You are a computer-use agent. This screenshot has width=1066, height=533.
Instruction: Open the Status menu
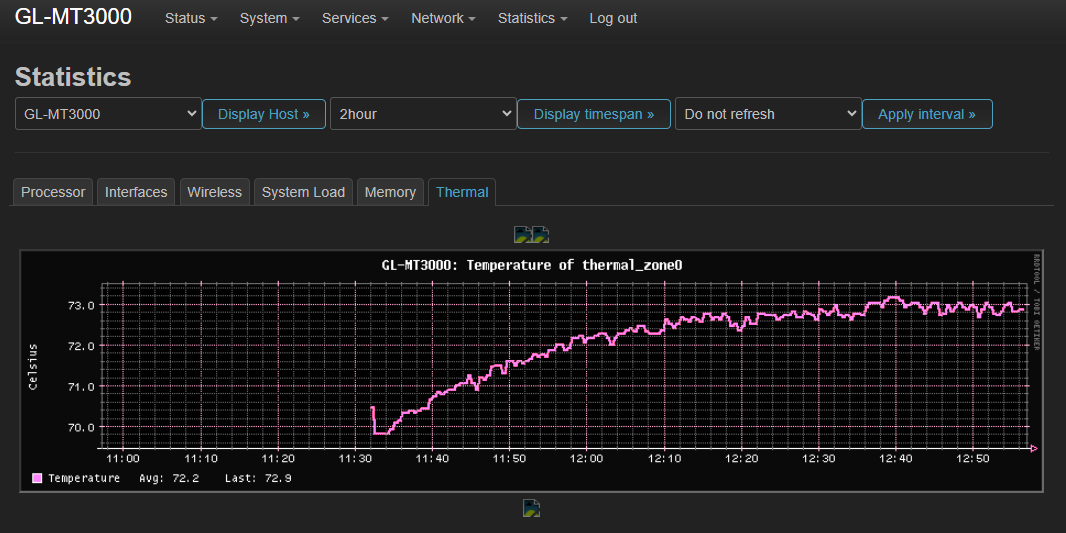191,18
